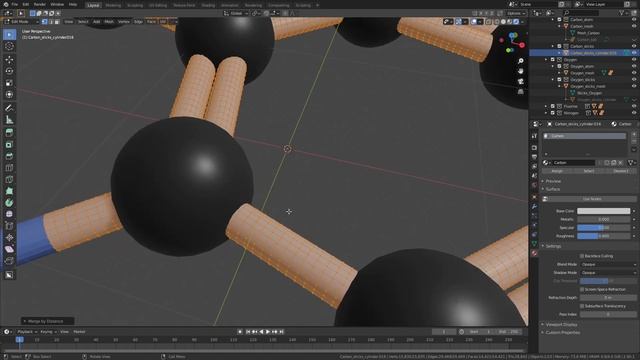Select the Transform tool
The width and height of the screenshot is (640, 360).
tap(9, 95)
